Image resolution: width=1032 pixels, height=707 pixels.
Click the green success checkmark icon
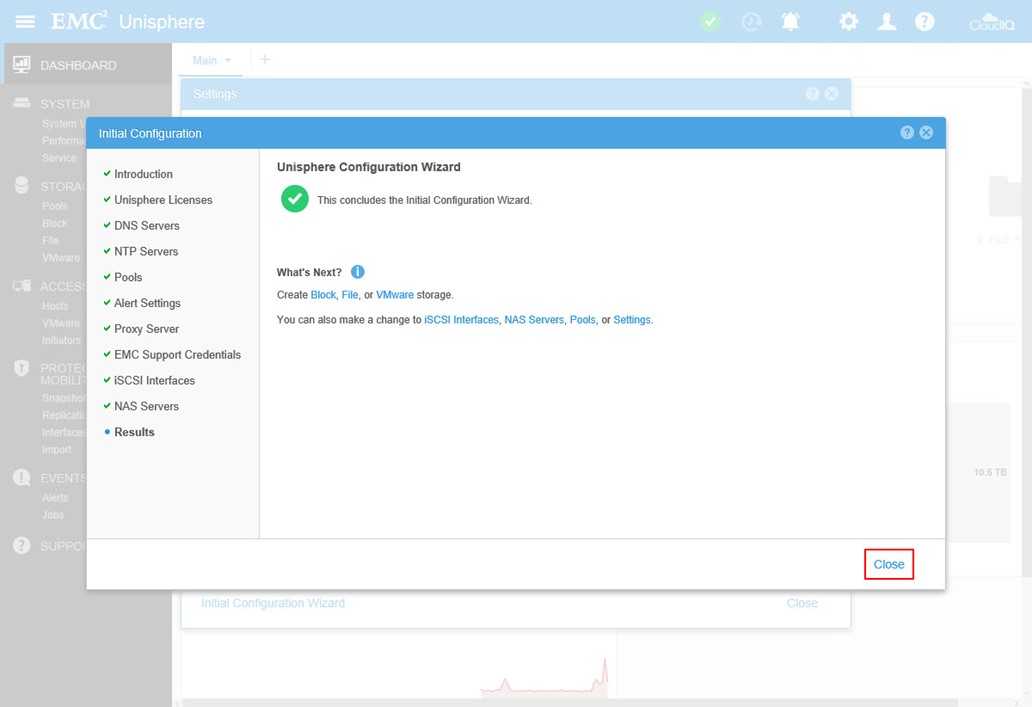pos(295,199)
